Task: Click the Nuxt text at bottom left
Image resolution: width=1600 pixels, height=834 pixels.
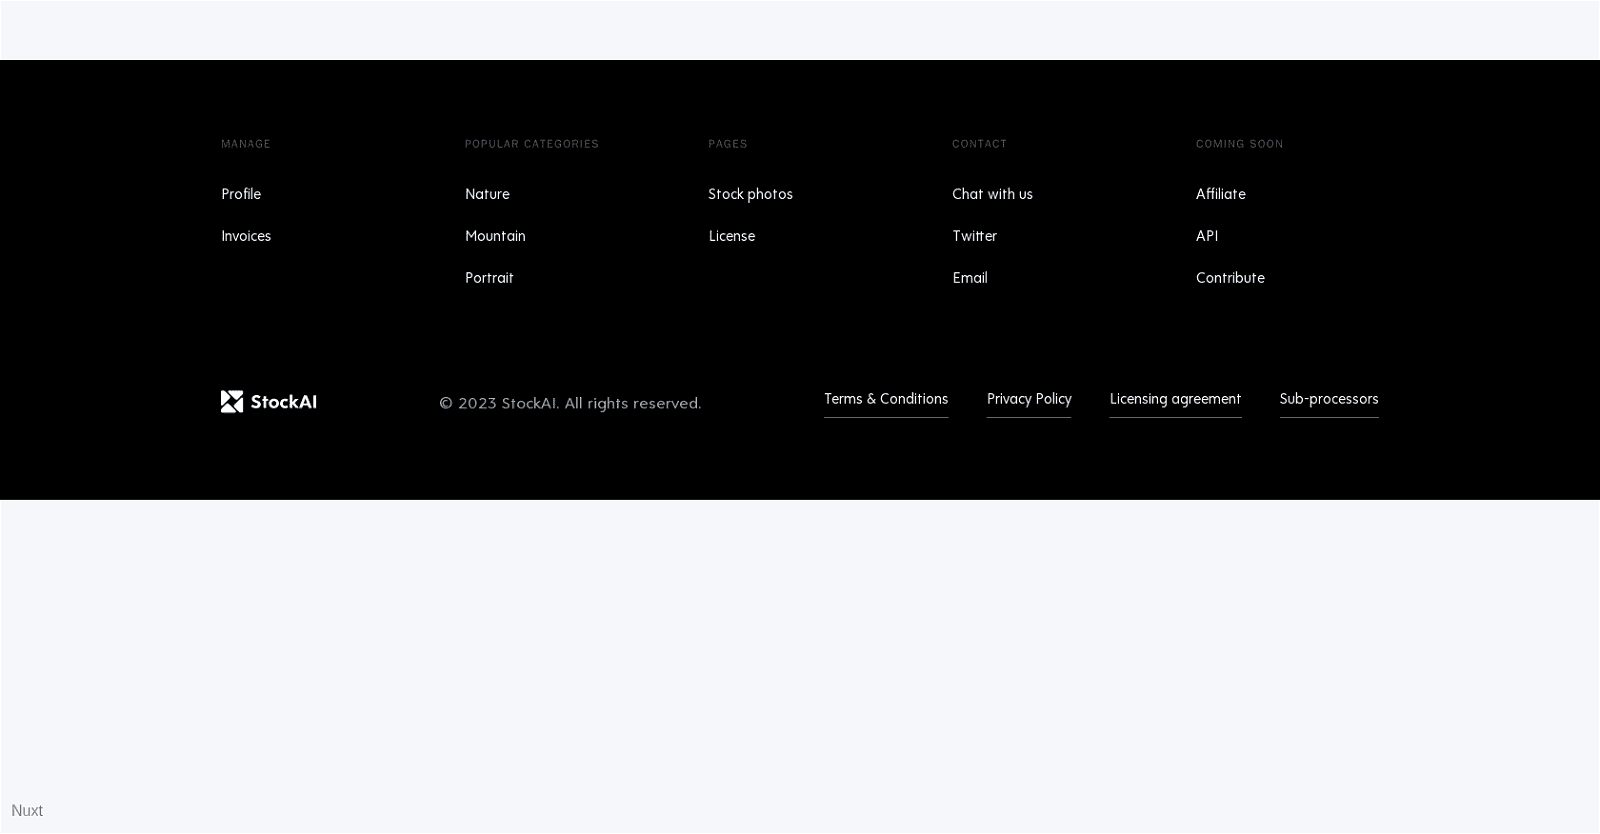Action: 27,810
